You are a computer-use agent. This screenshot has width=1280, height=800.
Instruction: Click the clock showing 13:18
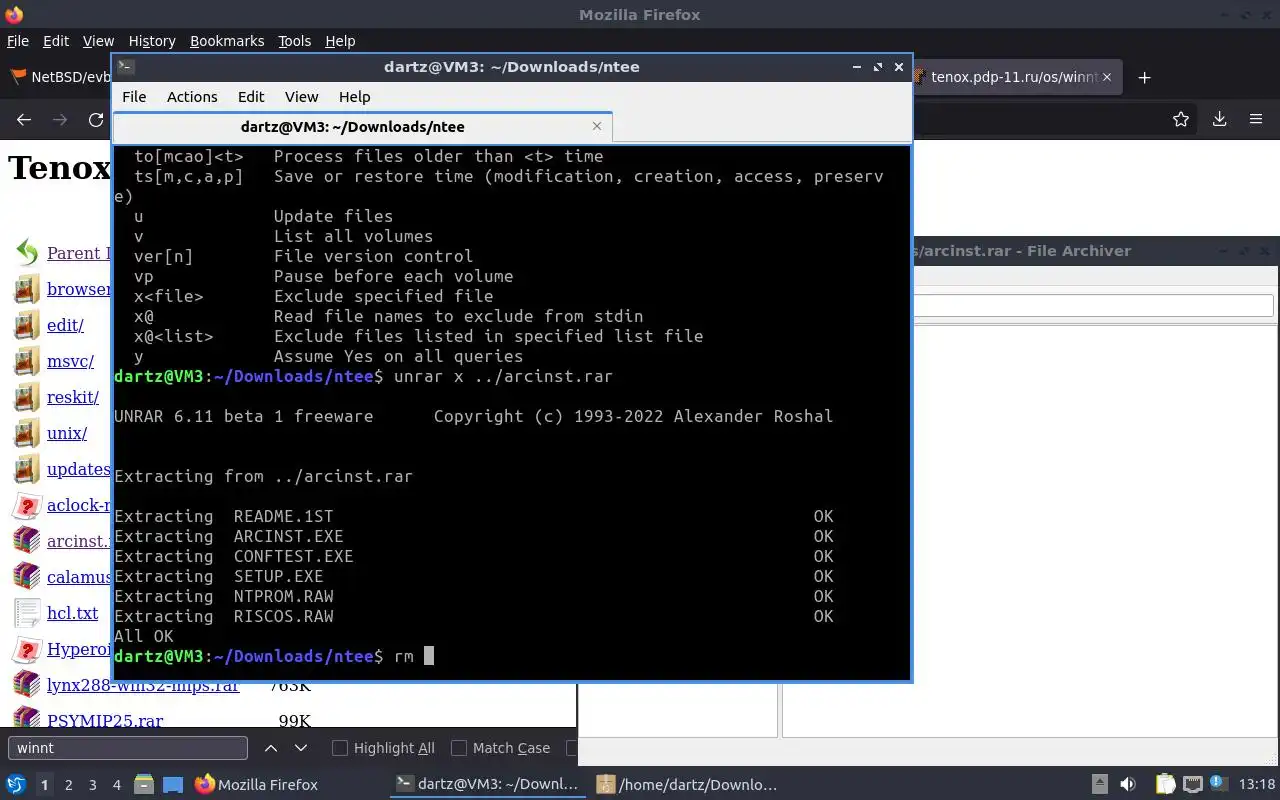click(x=1257, y=785)
